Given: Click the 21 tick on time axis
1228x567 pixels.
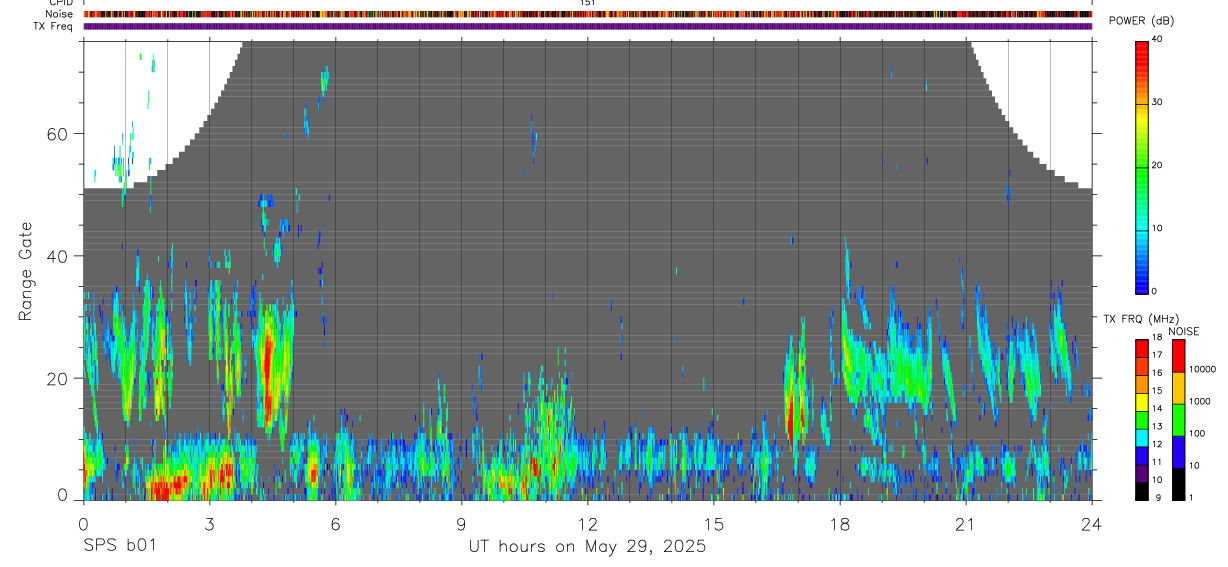Looking at the screenshot, I should point(966,523).
